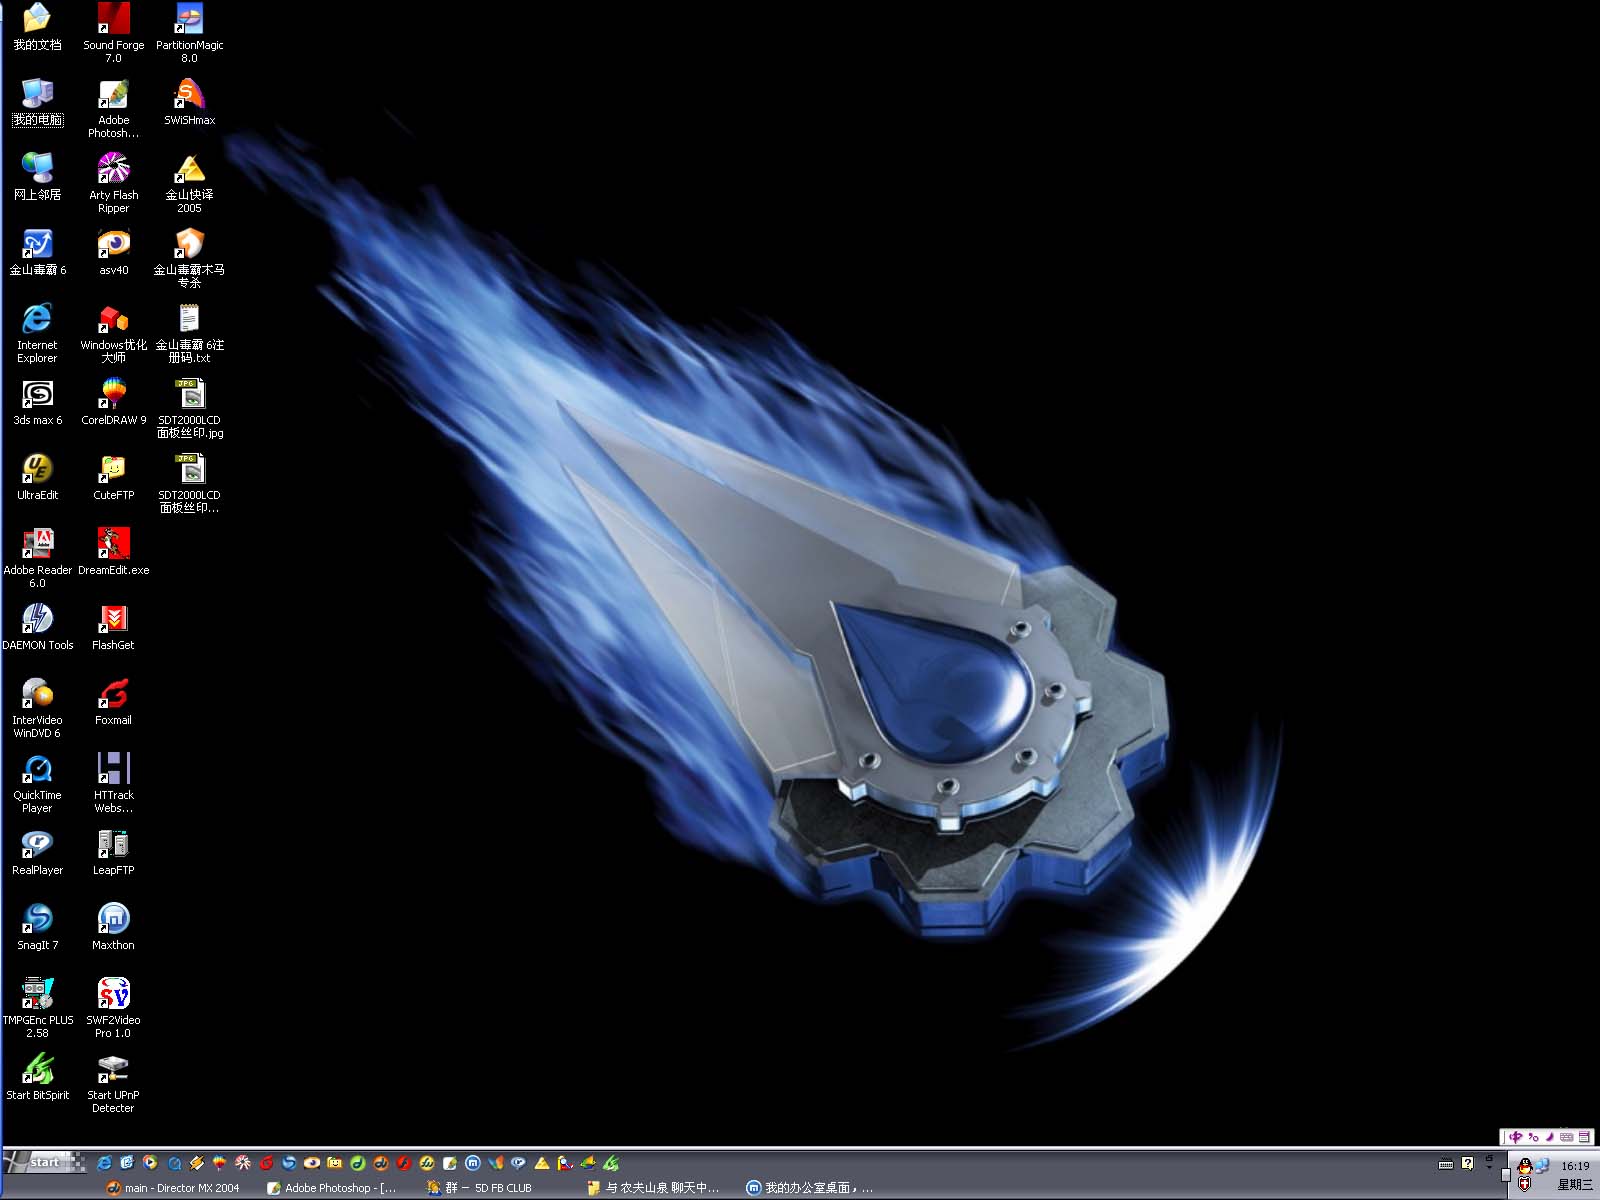Launch BitSpirit green icon in Quick Launch

click(611, 1163)
